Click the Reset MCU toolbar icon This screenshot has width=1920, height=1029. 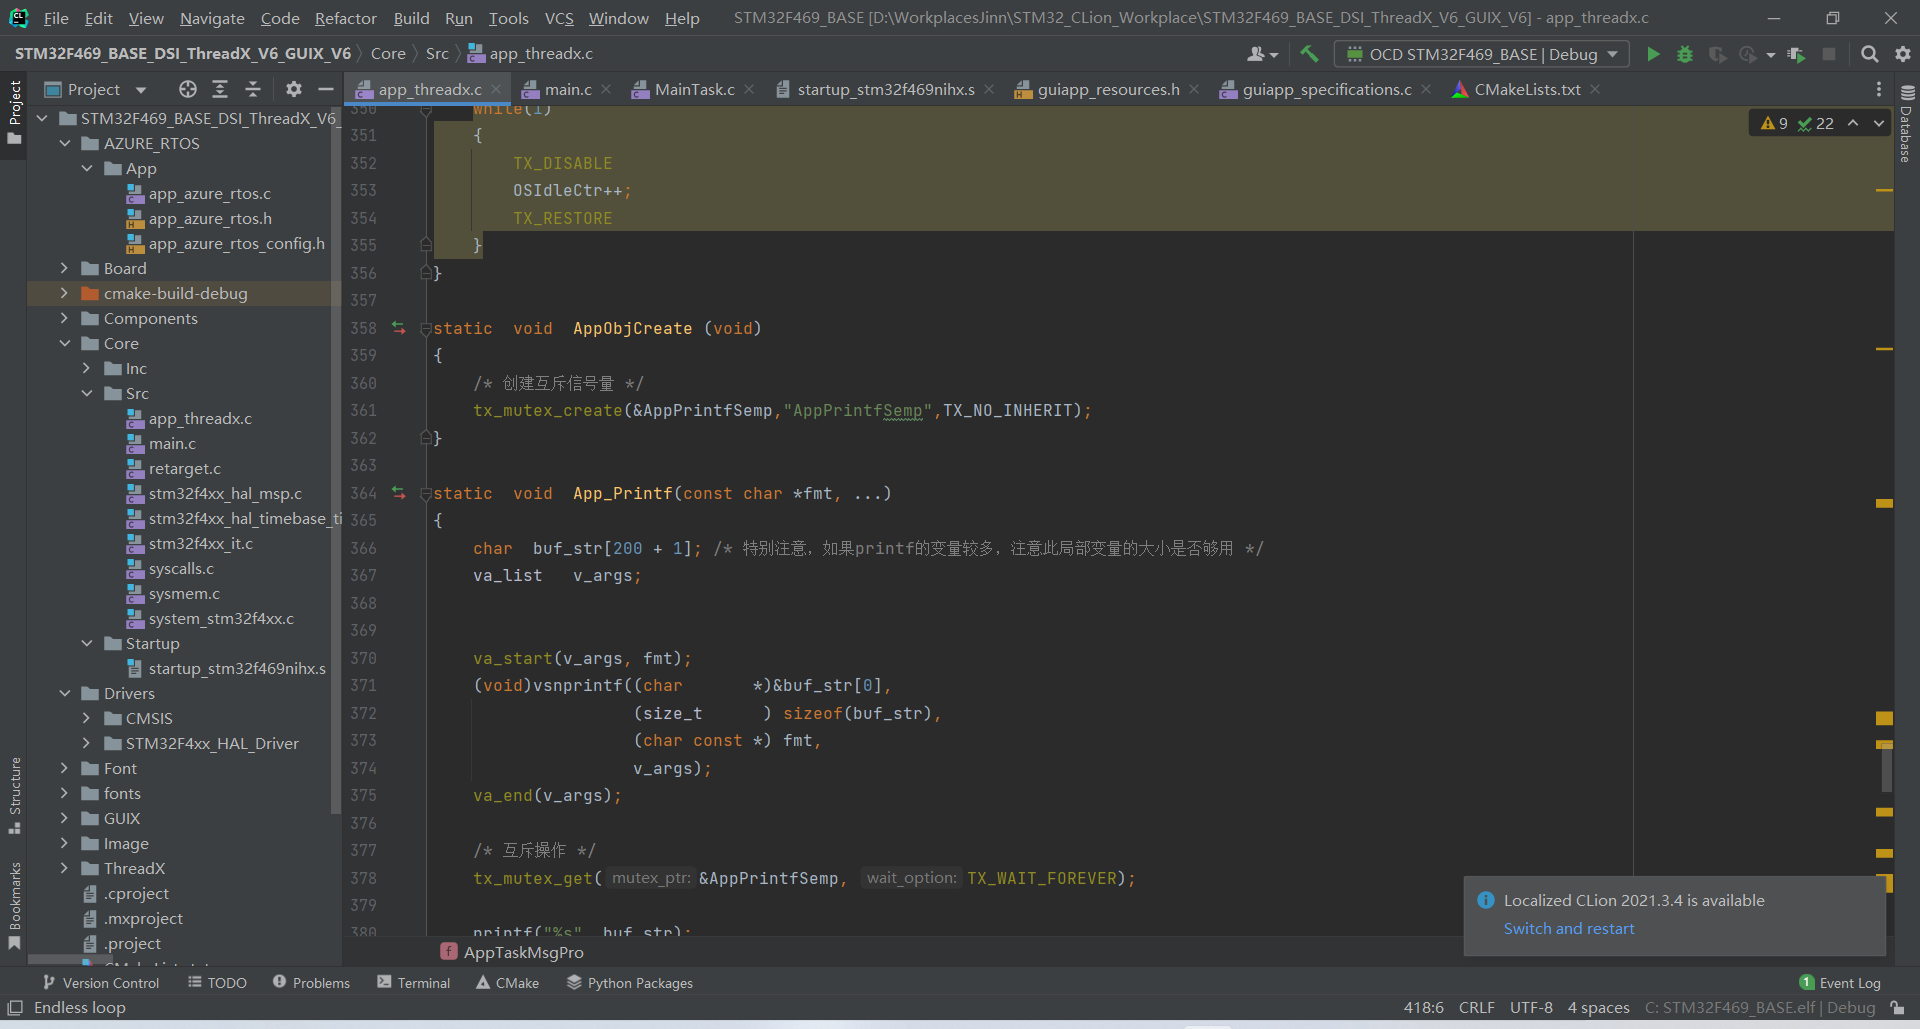click(1796, 54)
